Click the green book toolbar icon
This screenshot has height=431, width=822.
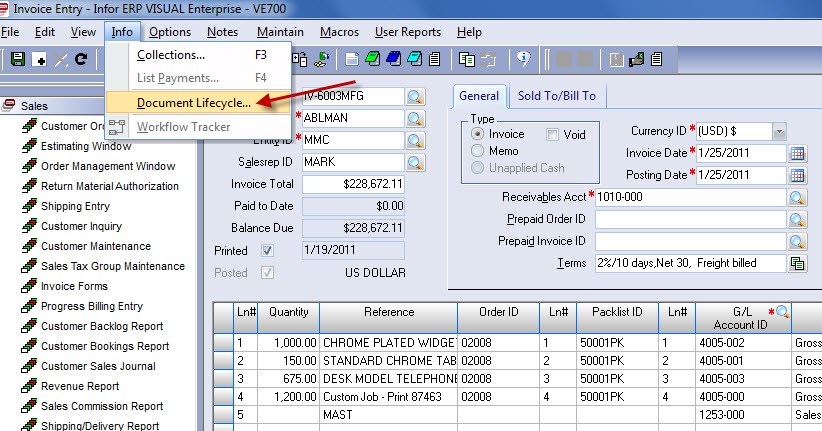tap(373, 59)
